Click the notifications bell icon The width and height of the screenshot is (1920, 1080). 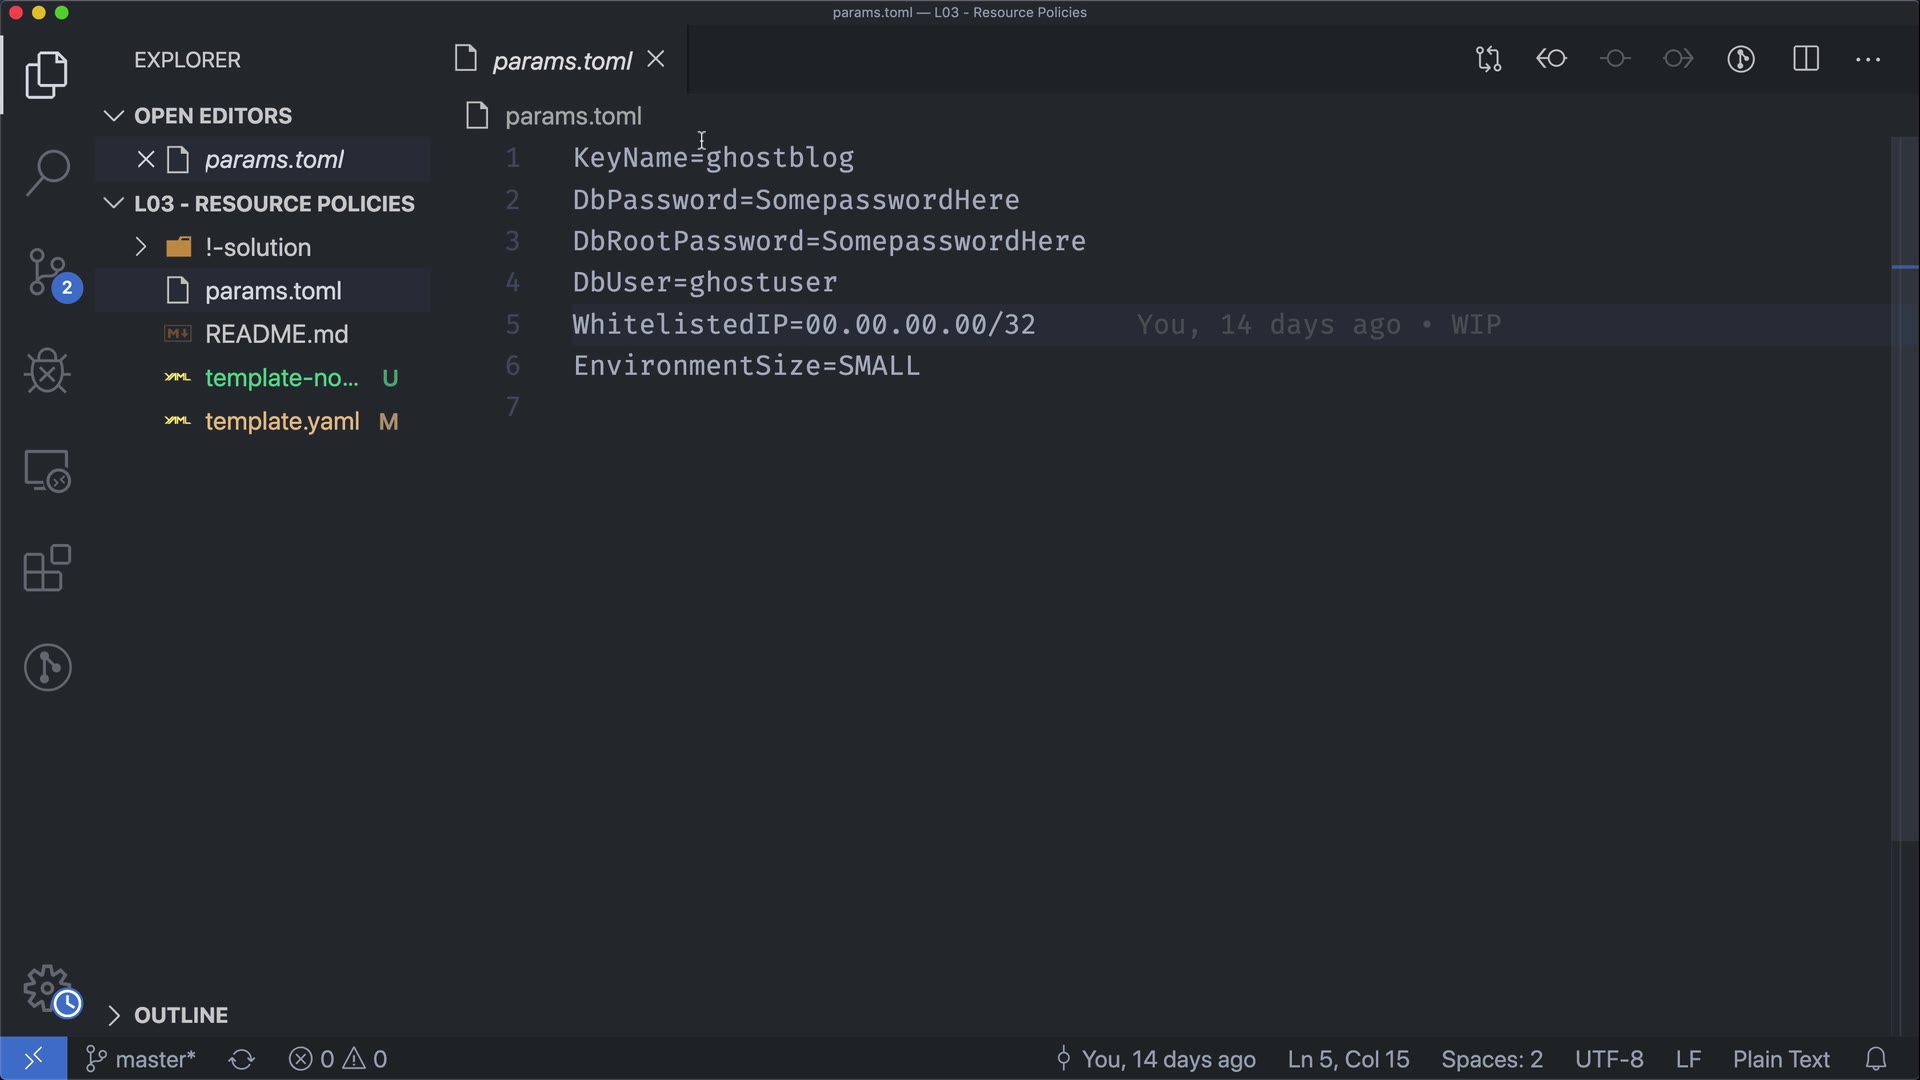(1876, 1059)
